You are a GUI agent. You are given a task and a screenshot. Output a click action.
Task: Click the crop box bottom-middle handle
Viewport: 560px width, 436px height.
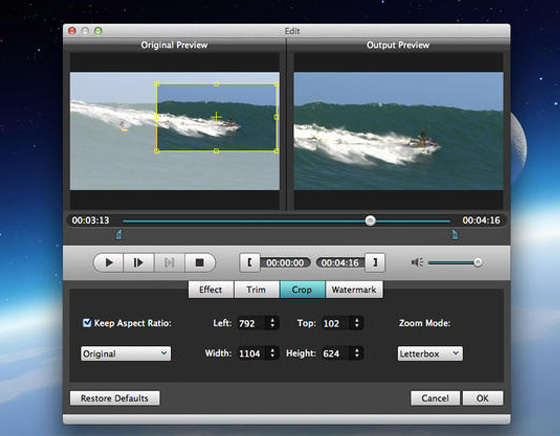coord(216,151)
